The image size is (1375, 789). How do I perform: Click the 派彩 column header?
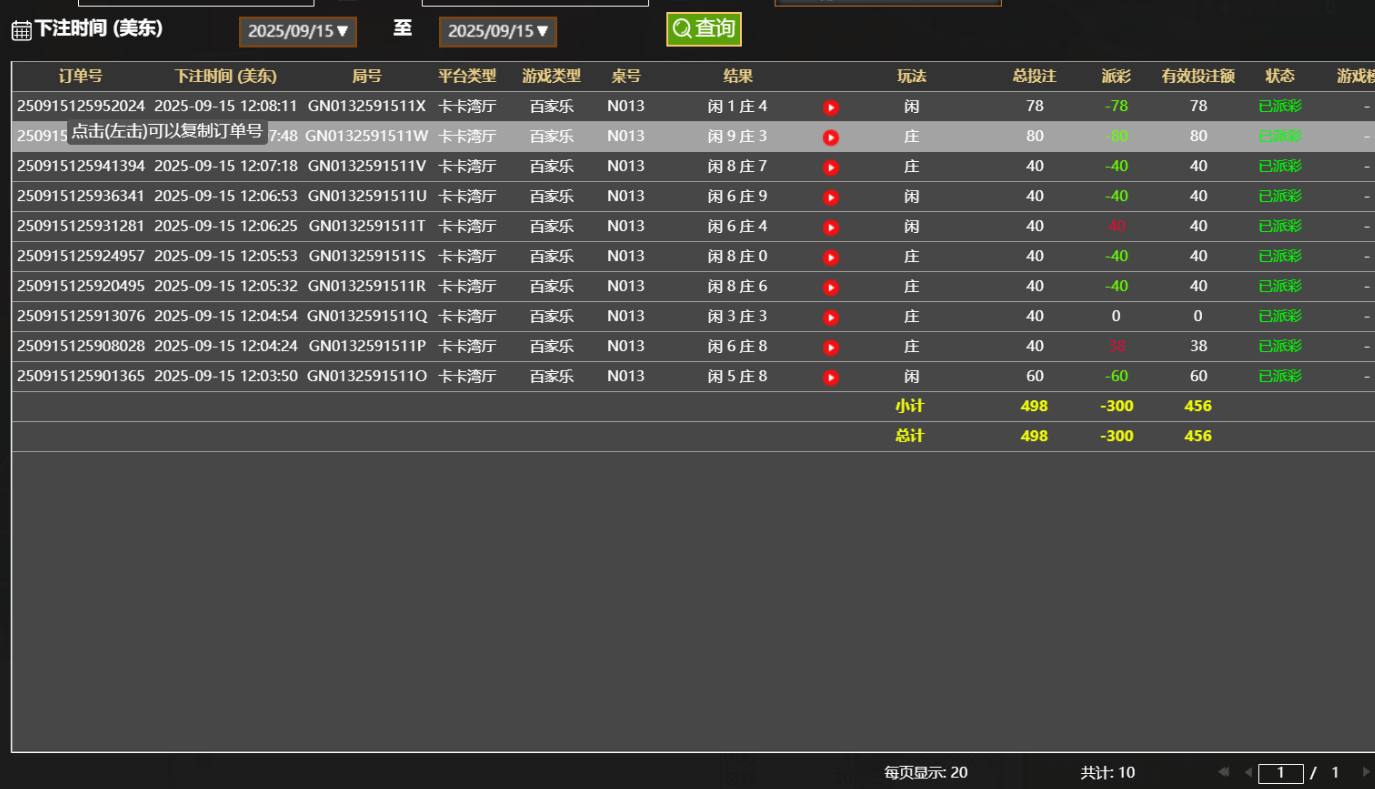[x=1116, y=76]
